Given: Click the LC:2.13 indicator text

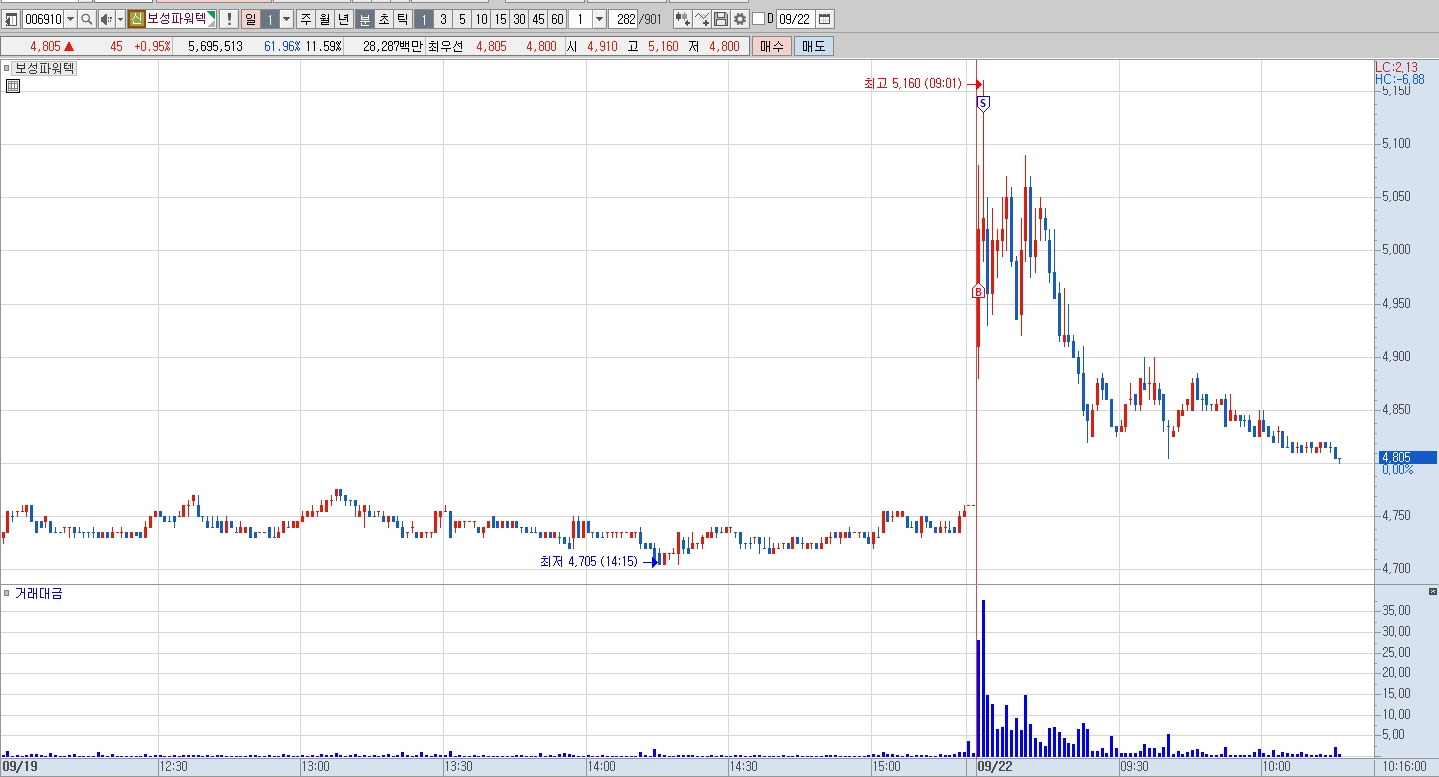Looking at the screenshot, I should (x=1395, y=67).
